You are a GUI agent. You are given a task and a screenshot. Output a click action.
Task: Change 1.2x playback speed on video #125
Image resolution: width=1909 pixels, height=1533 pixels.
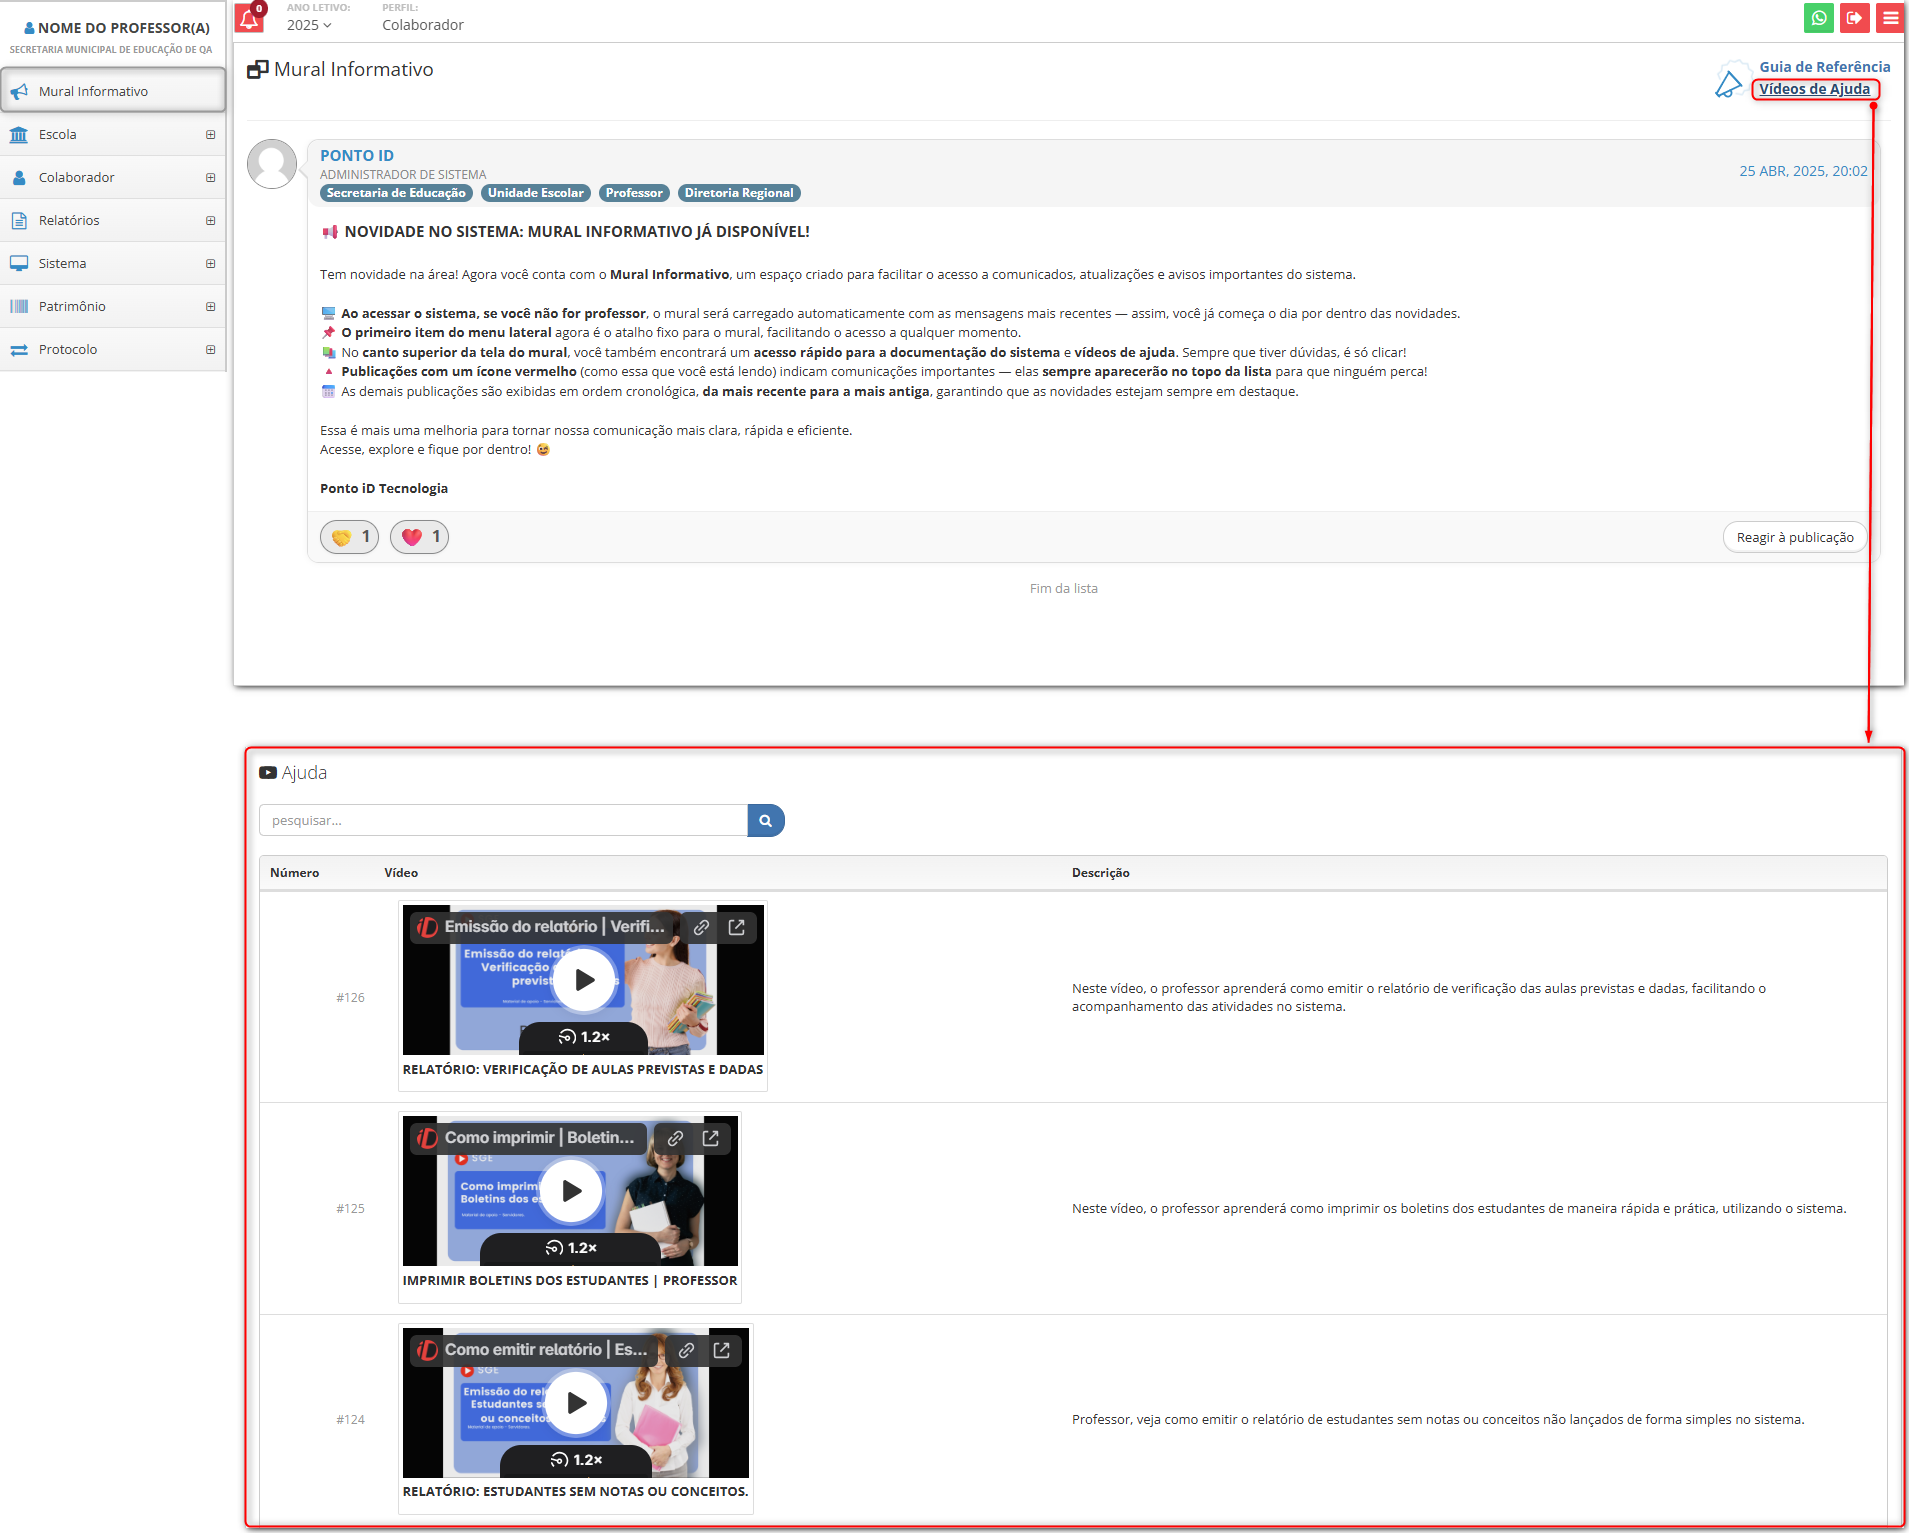pos(571,1248)
